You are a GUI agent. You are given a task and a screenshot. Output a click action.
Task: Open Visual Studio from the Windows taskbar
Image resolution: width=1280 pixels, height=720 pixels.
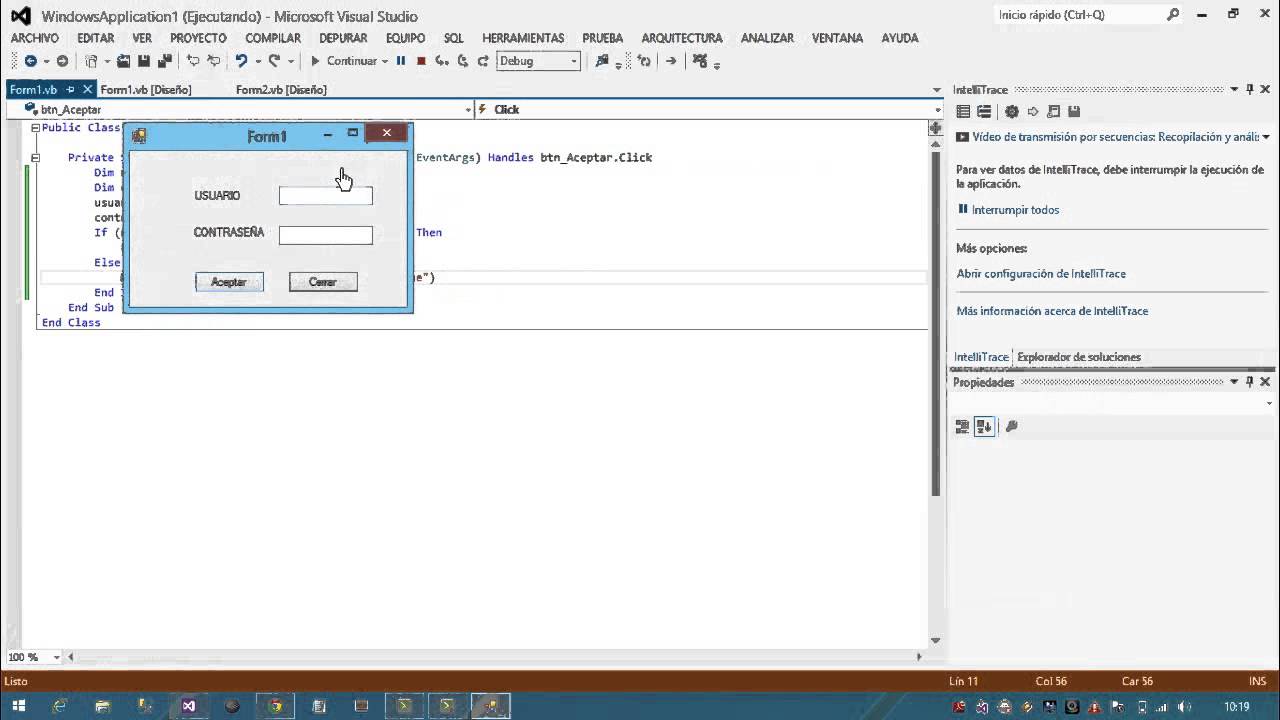click(x=189, y=706)
